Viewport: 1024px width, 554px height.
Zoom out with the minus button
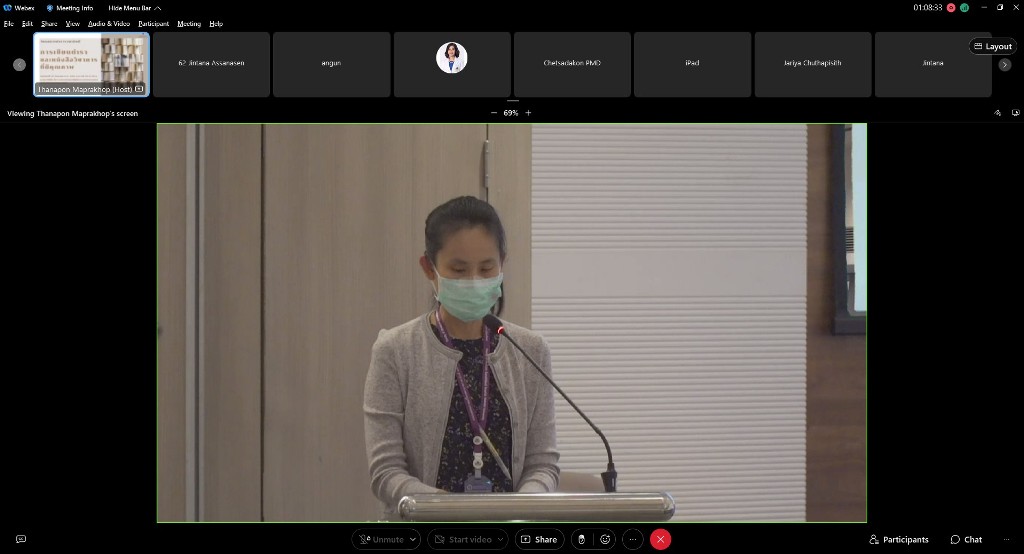point(493,113)
